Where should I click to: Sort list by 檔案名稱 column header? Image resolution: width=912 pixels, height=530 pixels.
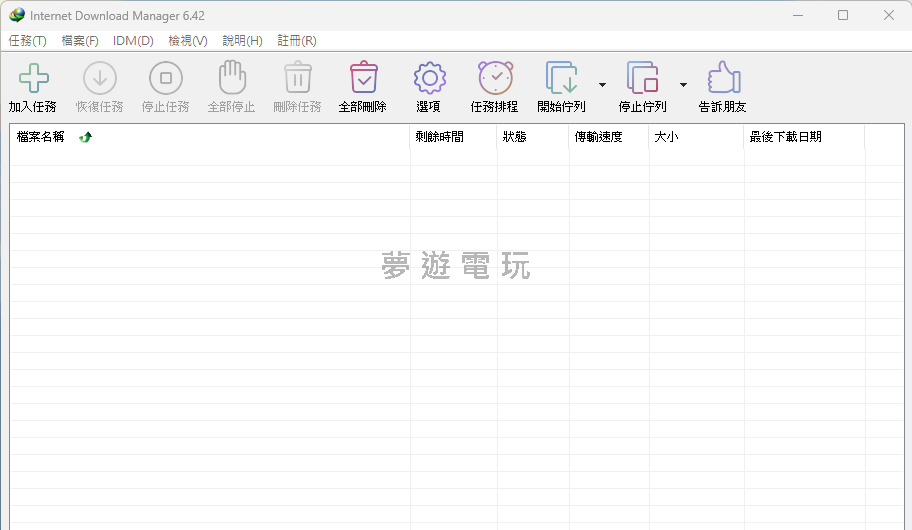[x=41, y=137]
